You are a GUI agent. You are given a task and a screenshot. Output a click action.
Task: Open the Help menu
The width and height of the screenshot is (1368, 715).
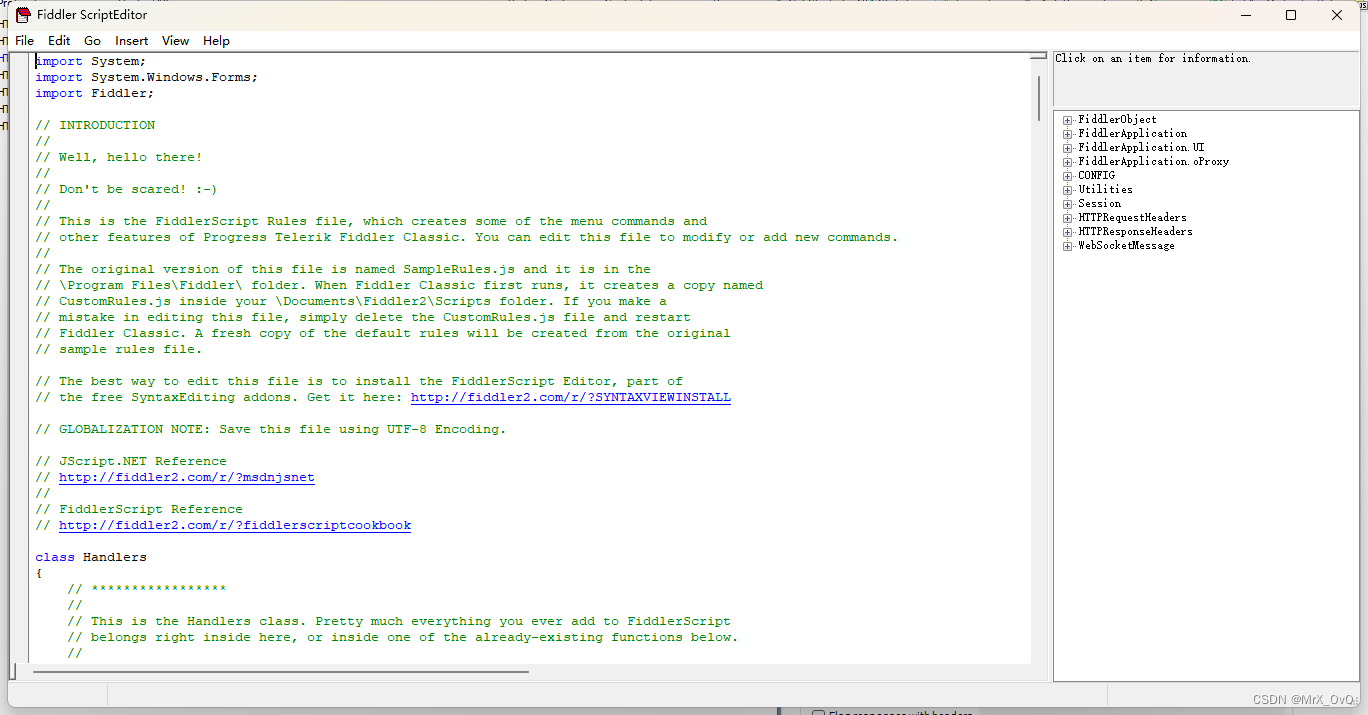tap(216, 41)
